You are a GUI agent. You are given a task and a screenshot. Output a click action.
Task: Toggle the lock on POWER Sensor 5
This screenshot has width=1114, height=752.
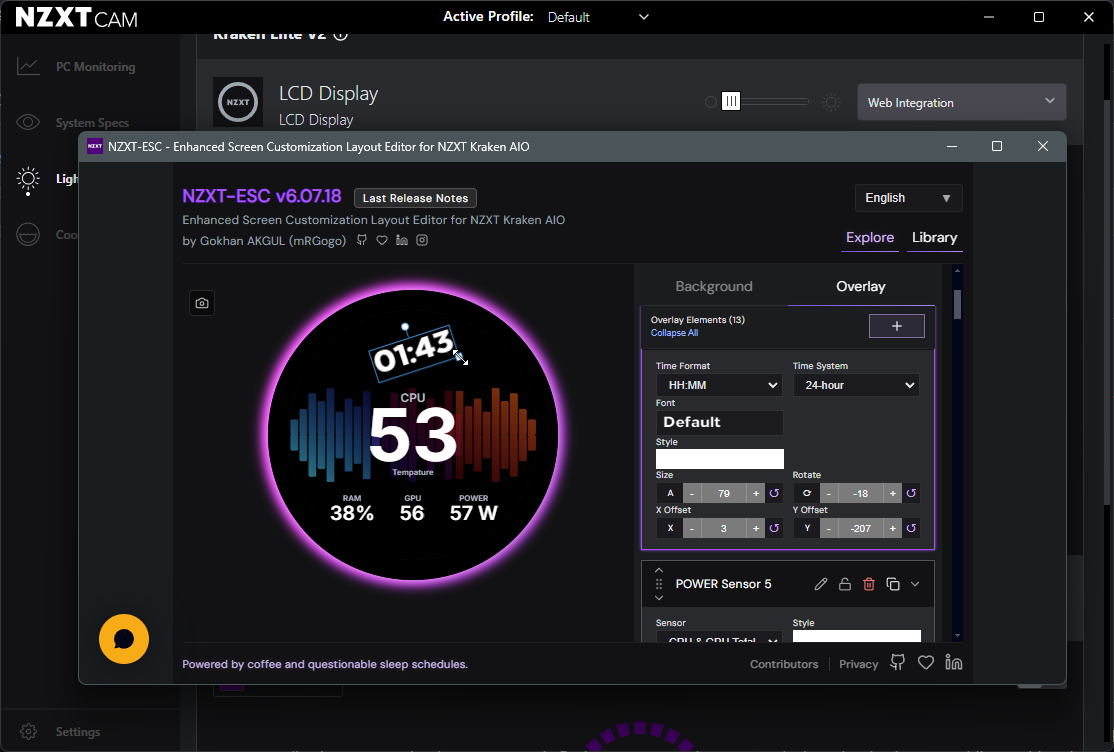point(845,584)
